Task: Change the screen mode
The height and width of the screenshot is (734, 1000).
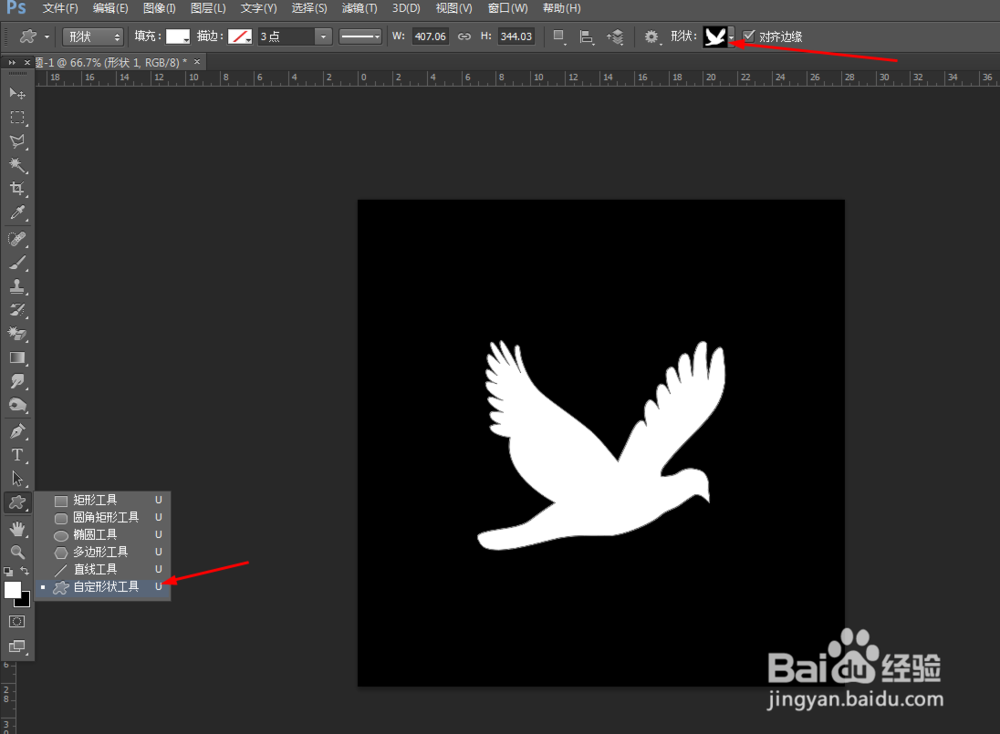Action: pyautogui.click(x=17, y=646)
